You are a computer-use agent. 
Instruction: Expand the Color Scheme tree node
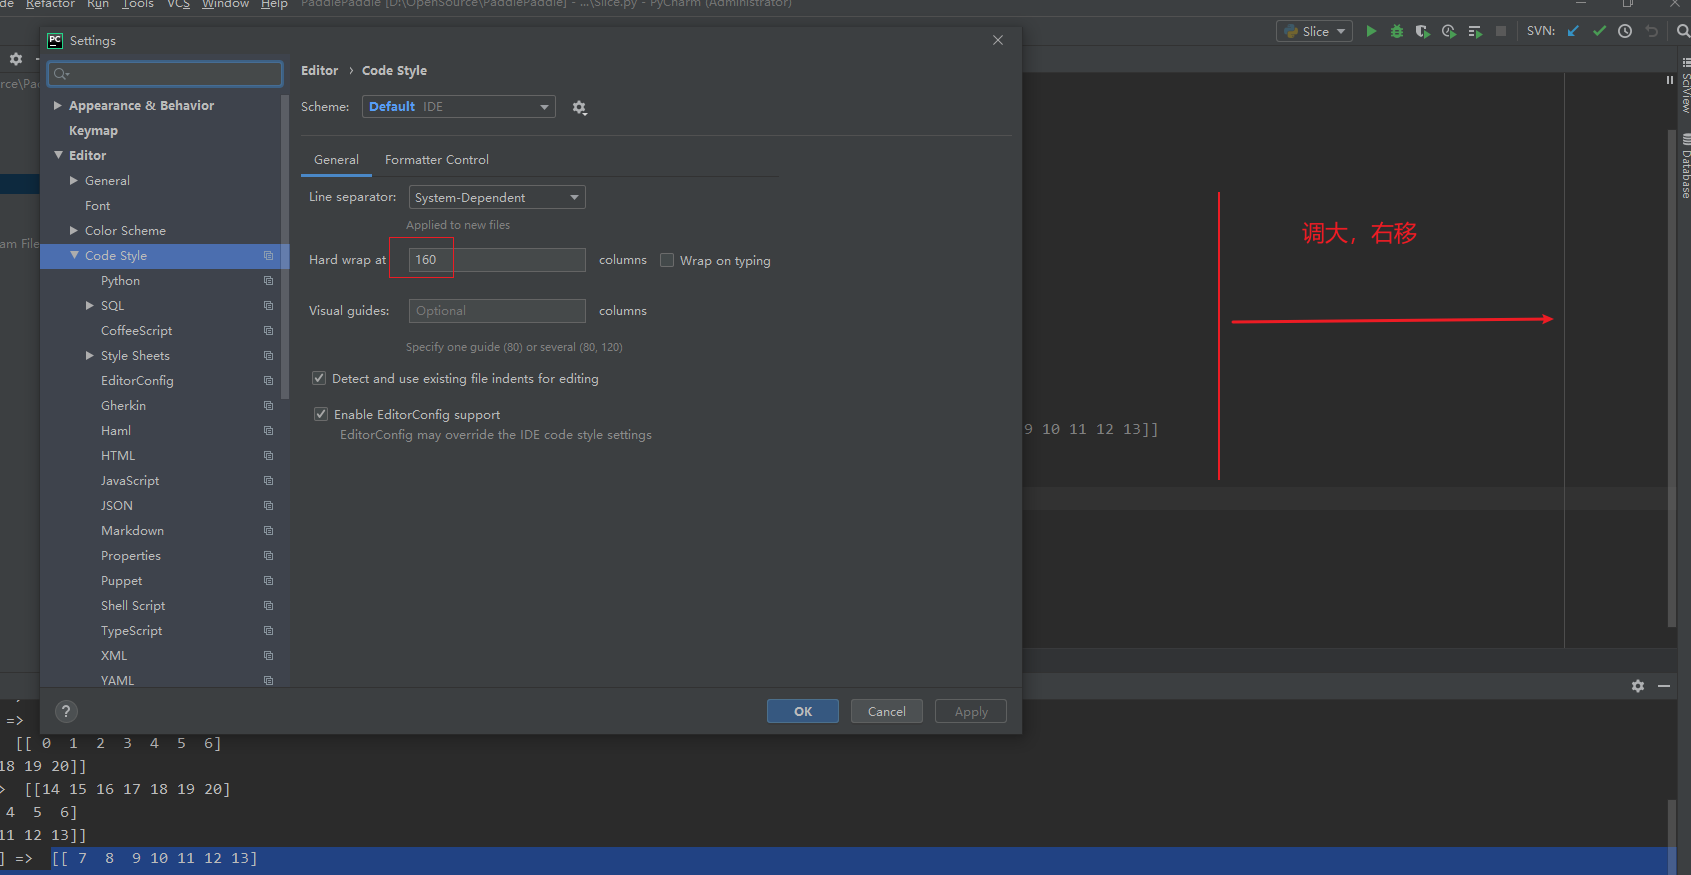(x=74, y=231)
